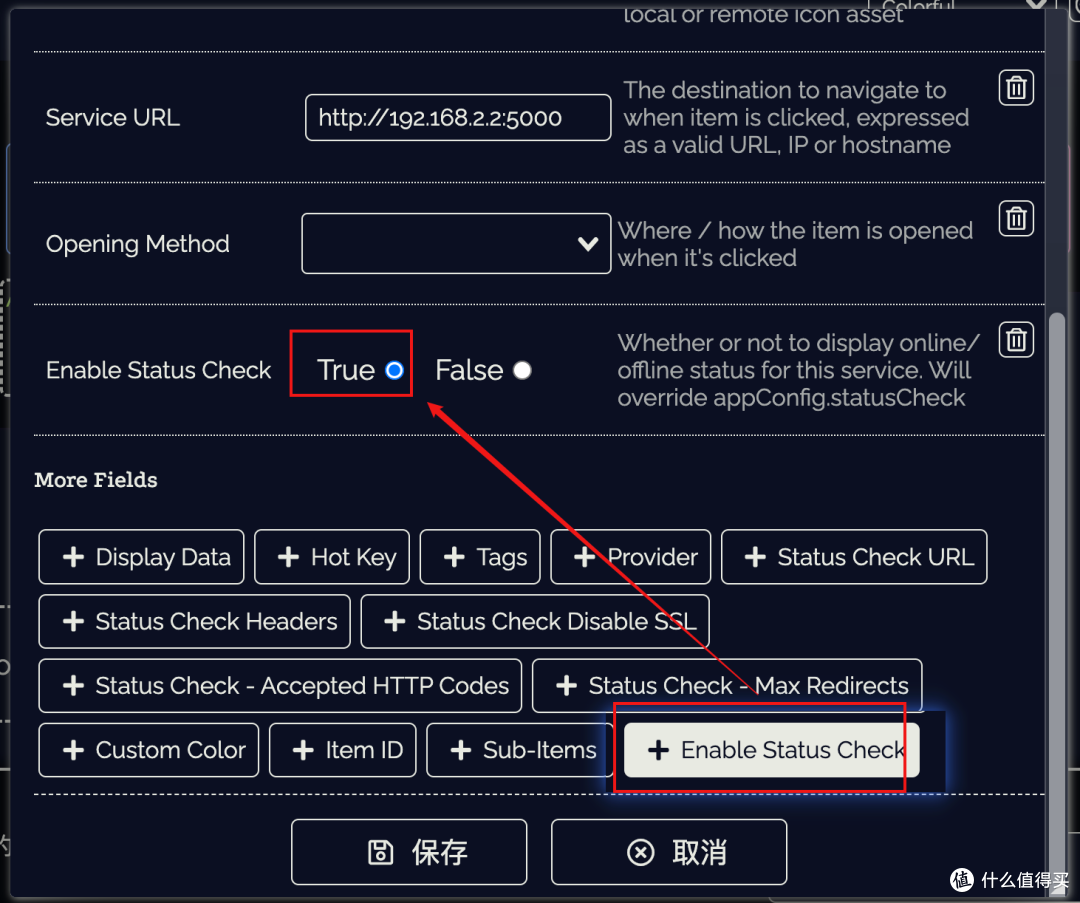Add the Provider field

(x=630, y=557)
